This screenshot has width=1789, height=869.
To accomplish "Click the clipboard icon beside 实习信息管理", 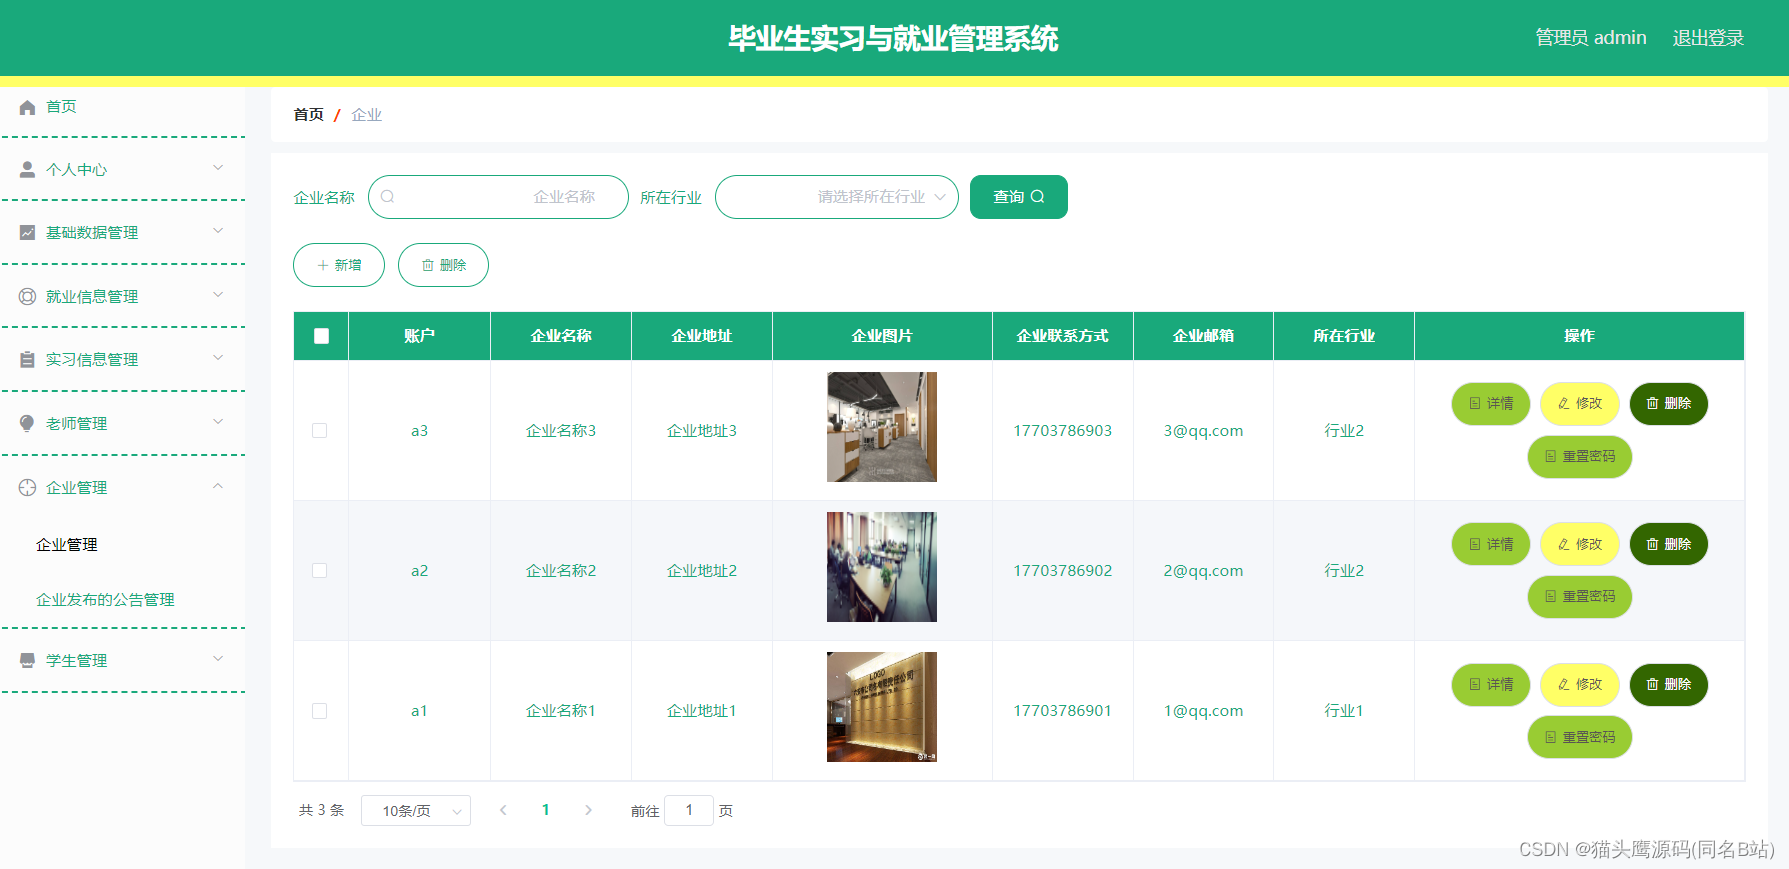I will [27, 359].
